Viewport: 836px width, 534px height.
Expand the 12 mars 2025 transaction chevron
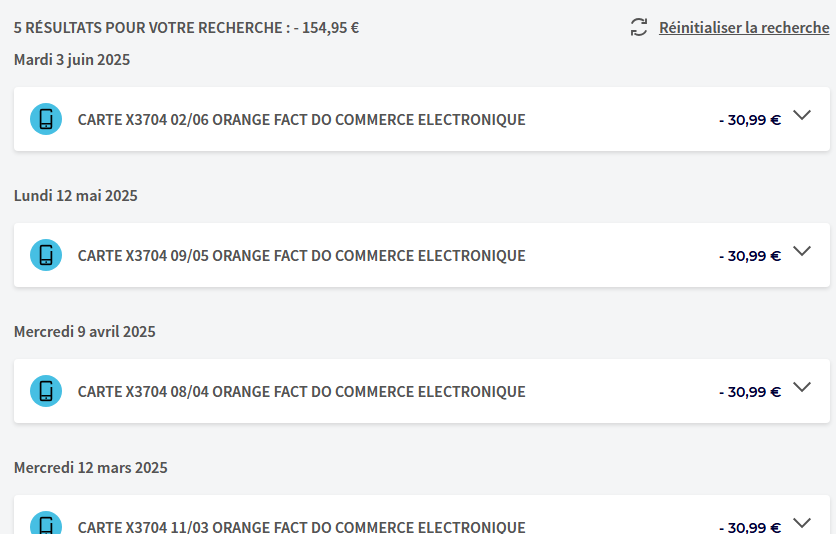[x=801, y=522]
